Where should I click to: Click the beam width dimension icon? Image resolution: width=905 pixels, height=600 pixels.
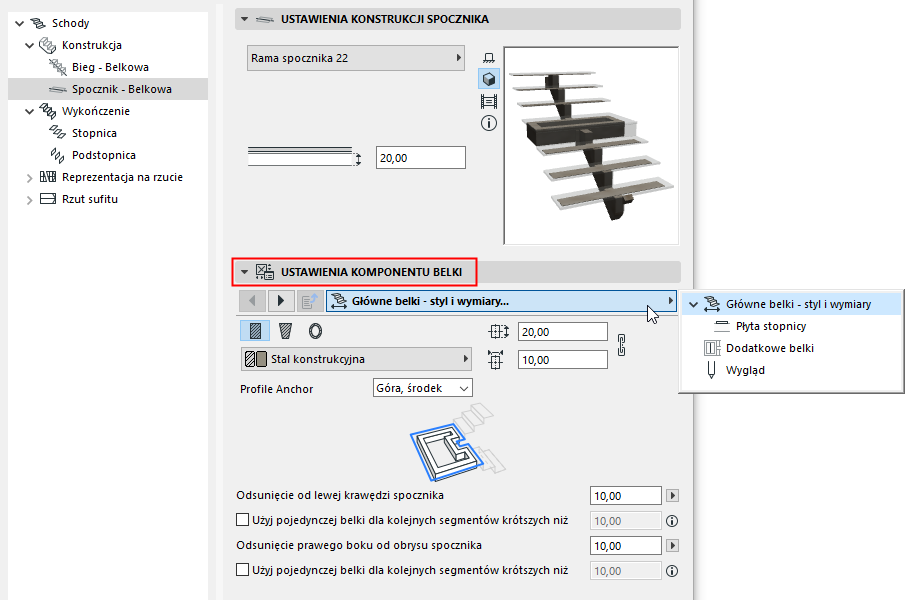(499, 332)
